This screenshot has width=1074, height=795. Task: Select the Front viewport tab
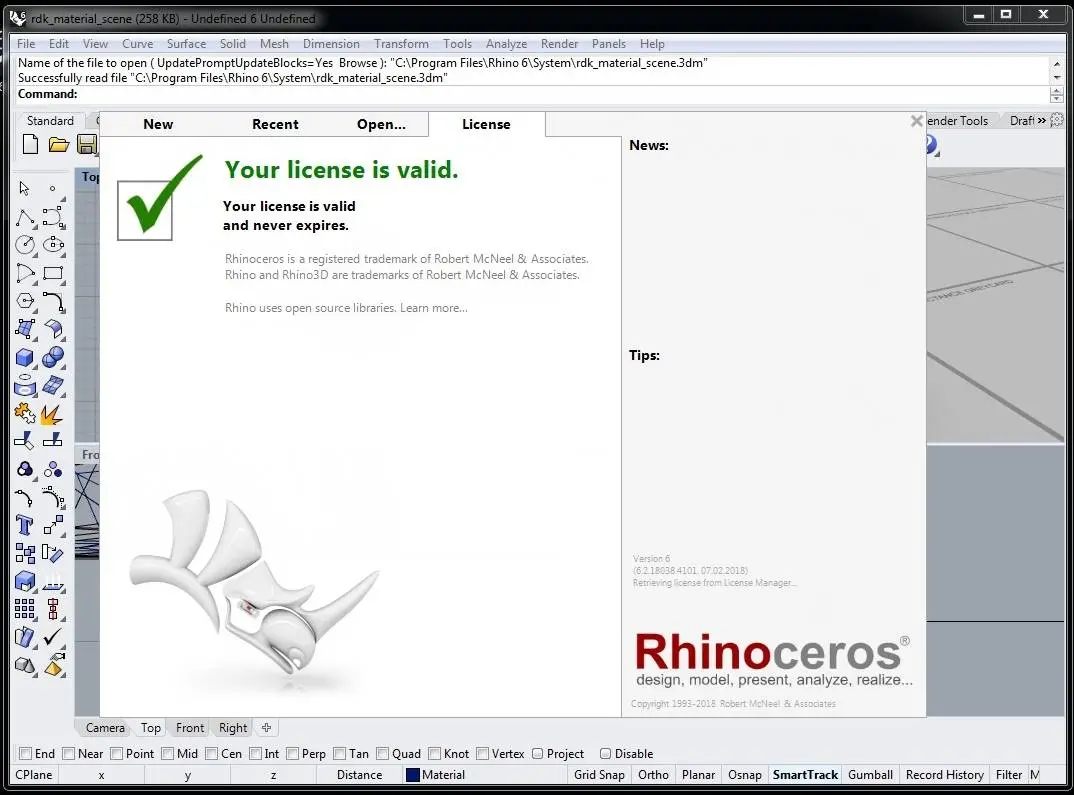tap(190, 728)
